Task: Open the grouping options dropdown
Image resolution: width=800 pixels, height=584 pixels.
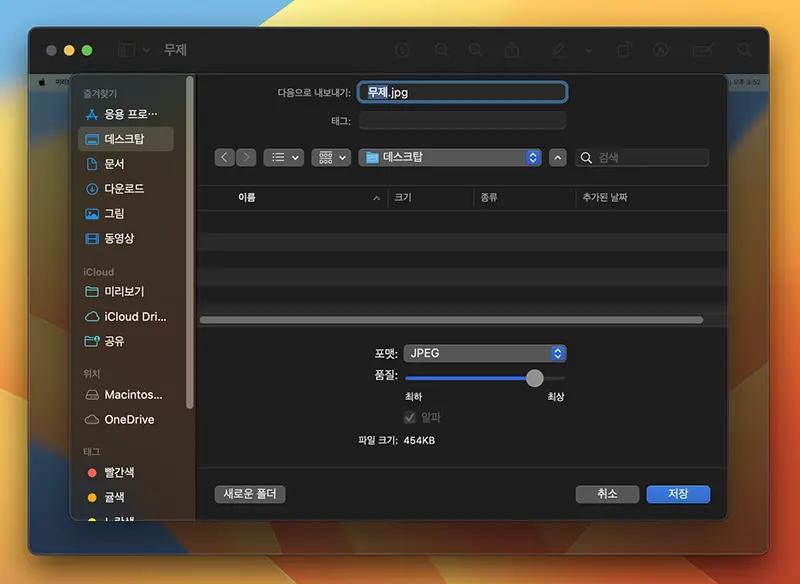Action: 331,158
